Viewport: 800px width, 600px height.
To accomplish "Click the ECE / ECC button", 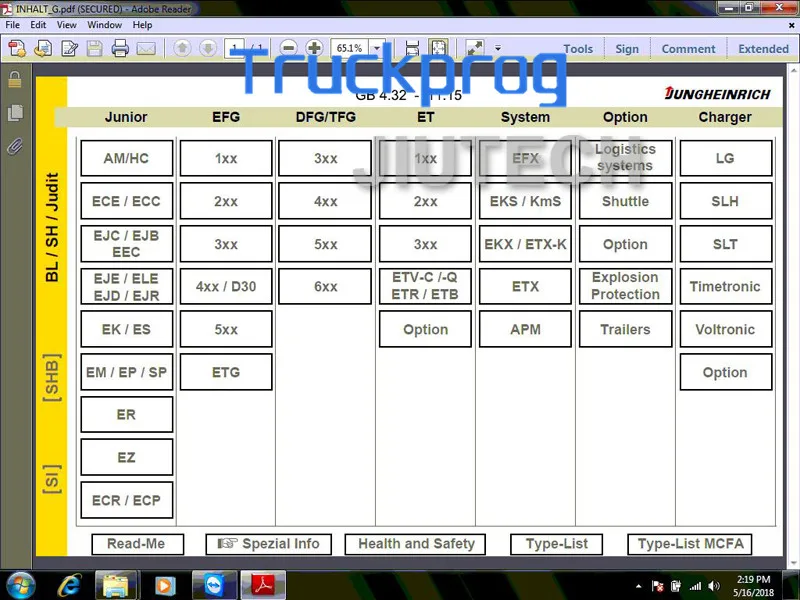I will click(x=127, y=201).
